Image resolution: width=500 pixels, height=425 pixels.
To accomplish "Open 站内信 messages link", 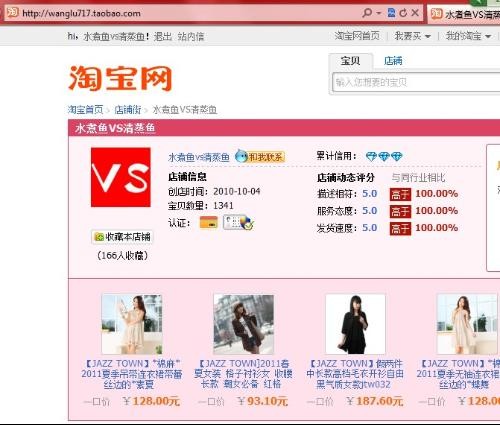I will pos(191,36).
